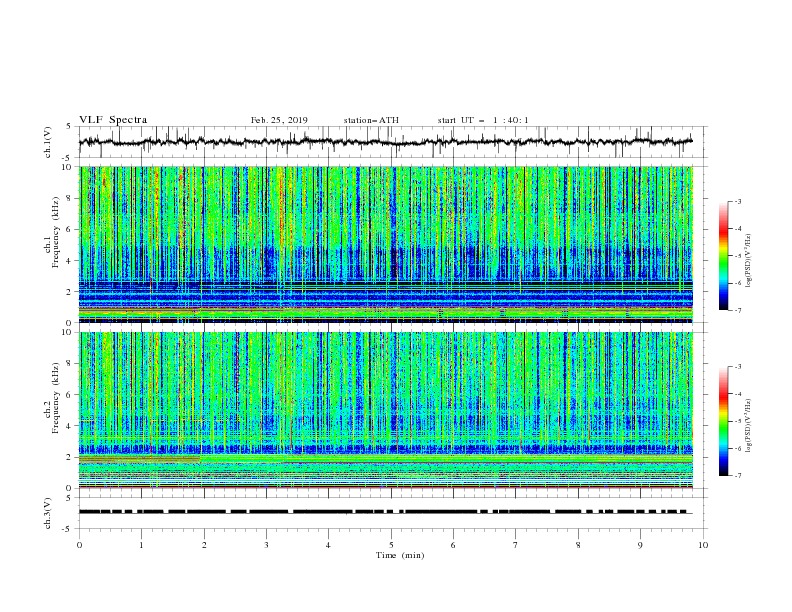Click the red region of ch.1 colorbar

(x=723, y=230)
